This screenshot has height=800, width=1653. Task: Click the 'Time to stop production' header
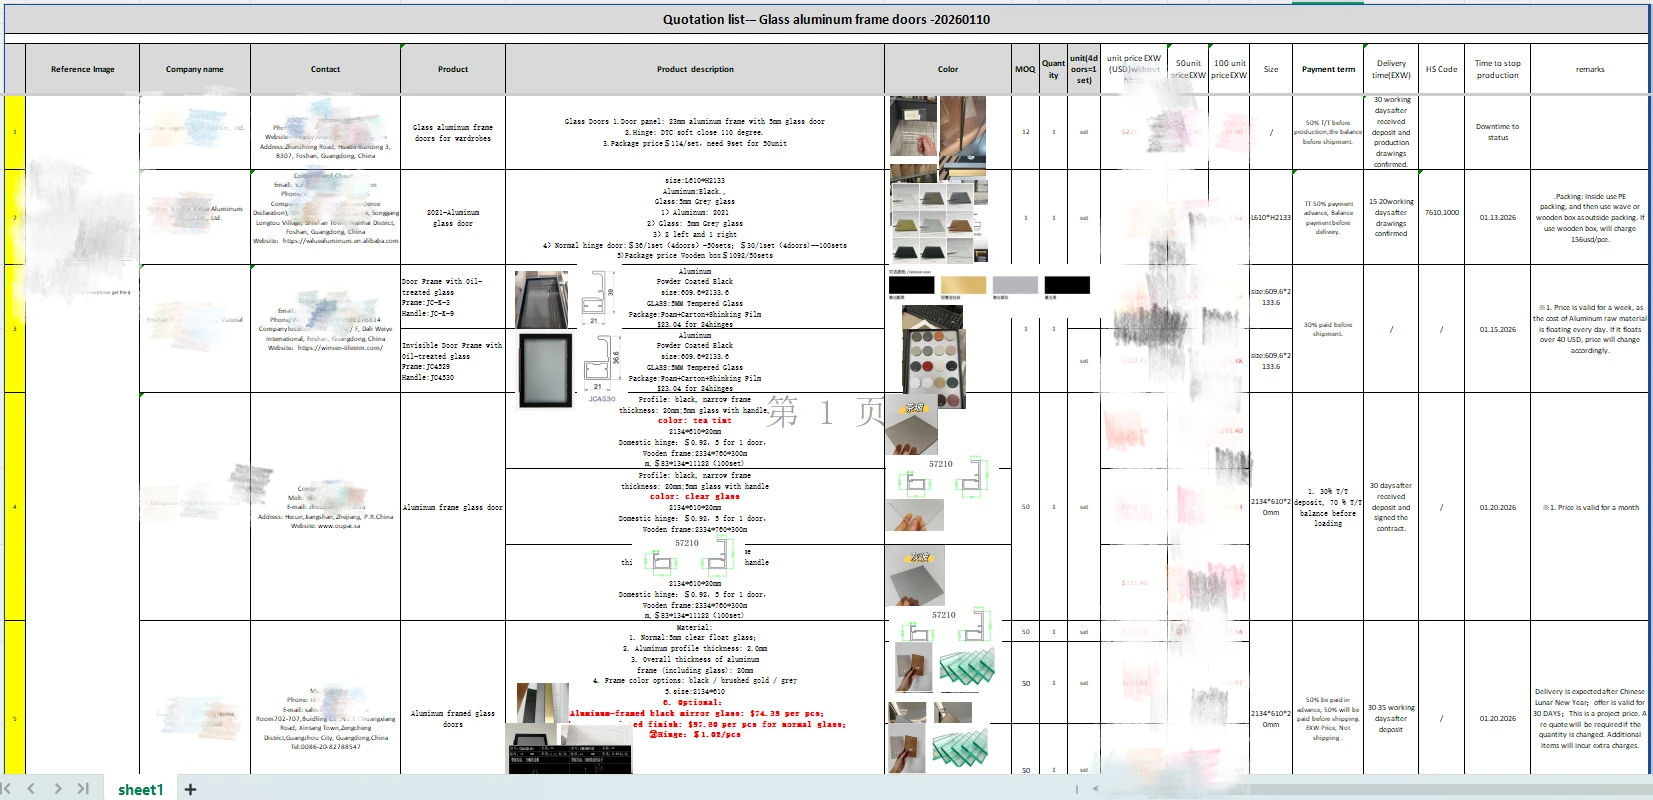pyautogui.click(x=1497, y=69)
